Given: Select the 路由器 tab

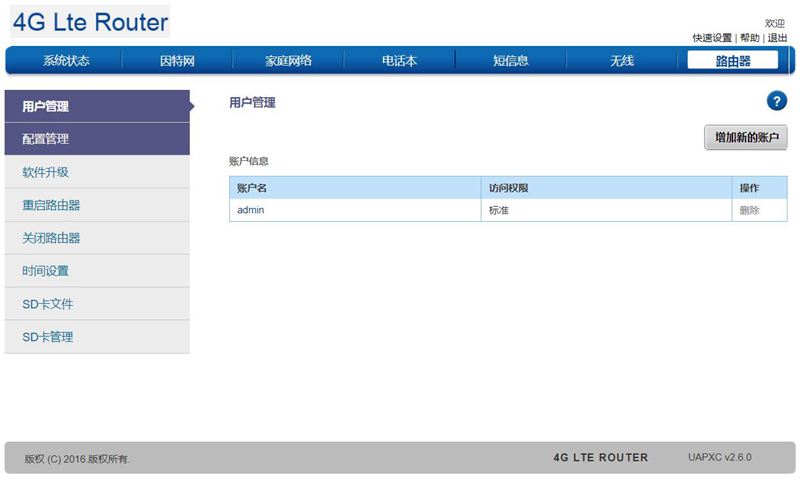Looking at the screenshot, I should tap(733, 60).
